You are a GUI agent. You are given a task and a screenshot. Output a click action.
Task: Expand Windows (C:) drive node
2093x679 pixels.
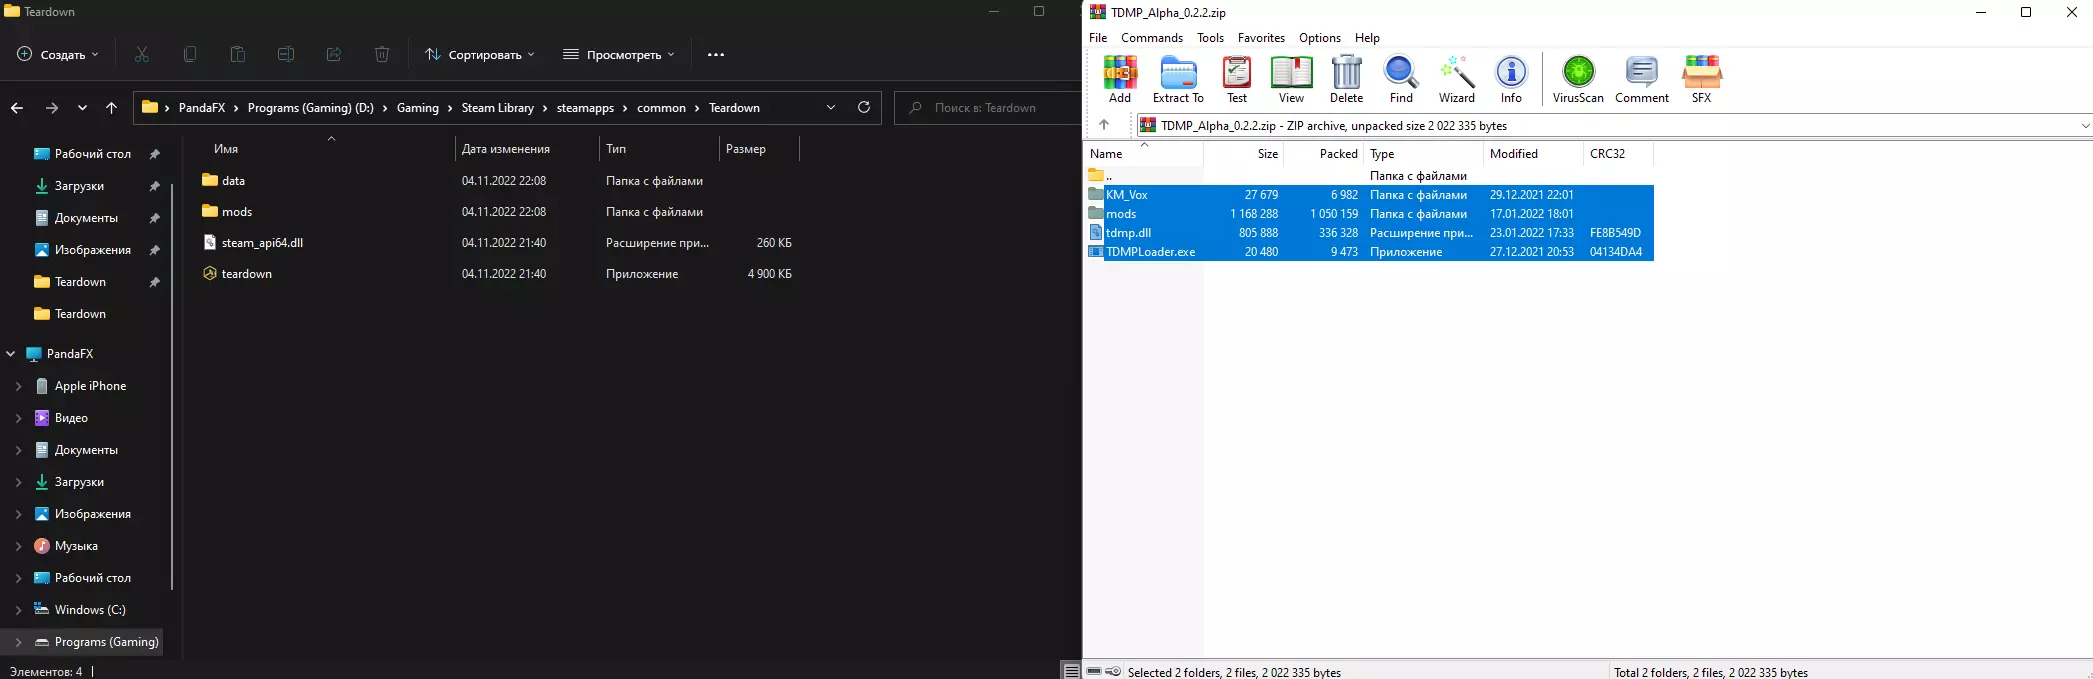click(x=18, y=610)
